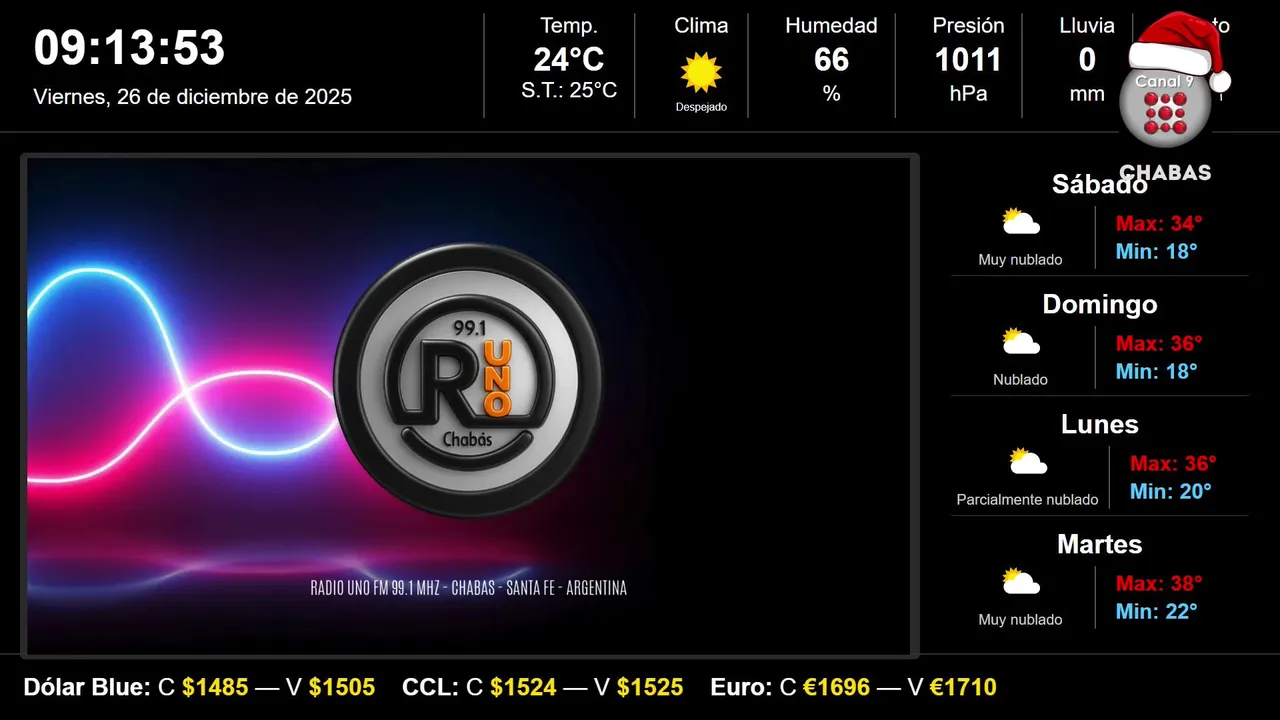The image size is (1280, 720).
Task: Click the Euro label in ticker
Action: click(x=741, y=687)
